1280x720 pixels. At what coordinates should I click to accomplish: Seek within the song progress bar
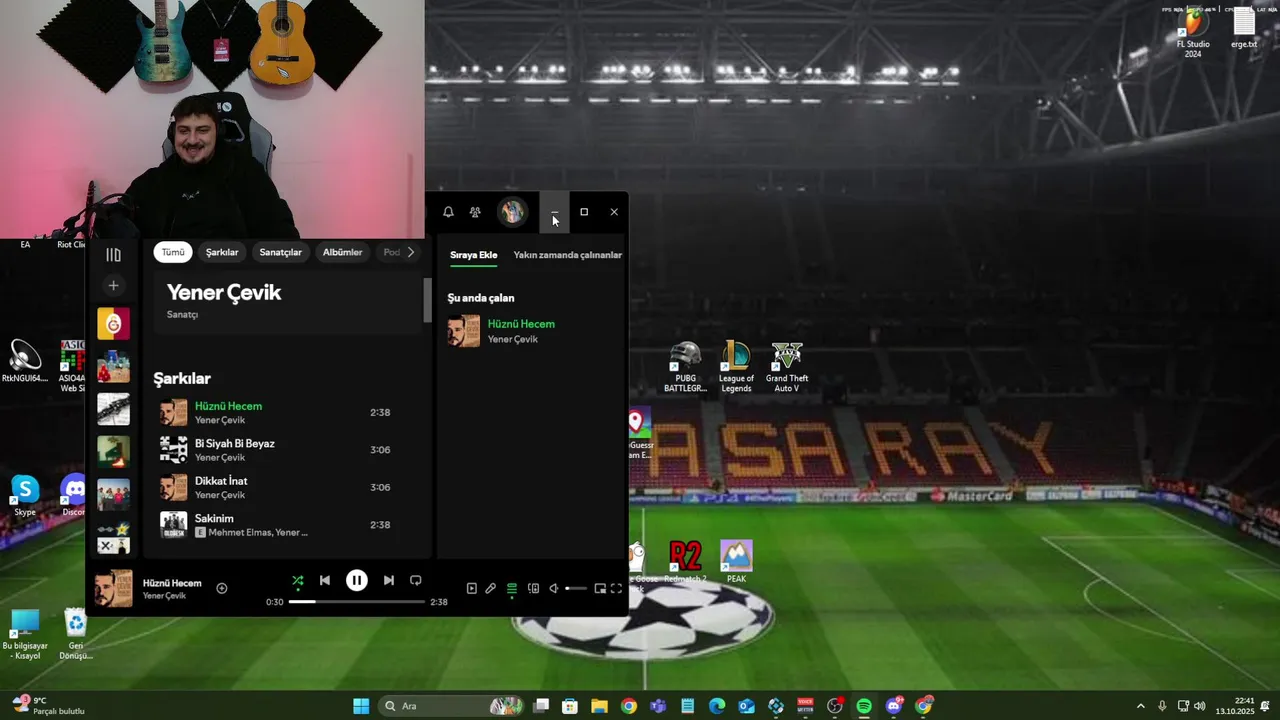coord(356,602)
